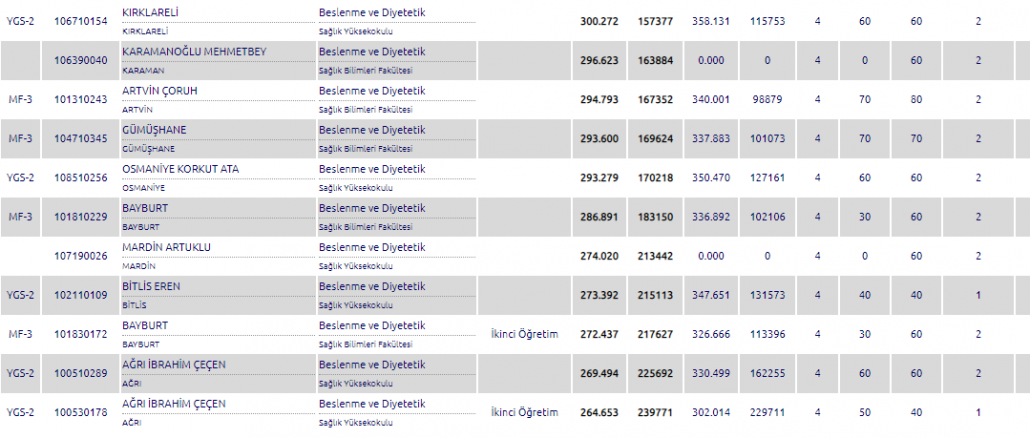This screenshot has height=438, width=1030.
Task: Select the GÜMÜŞHANE university name
Action: (153, 130)
